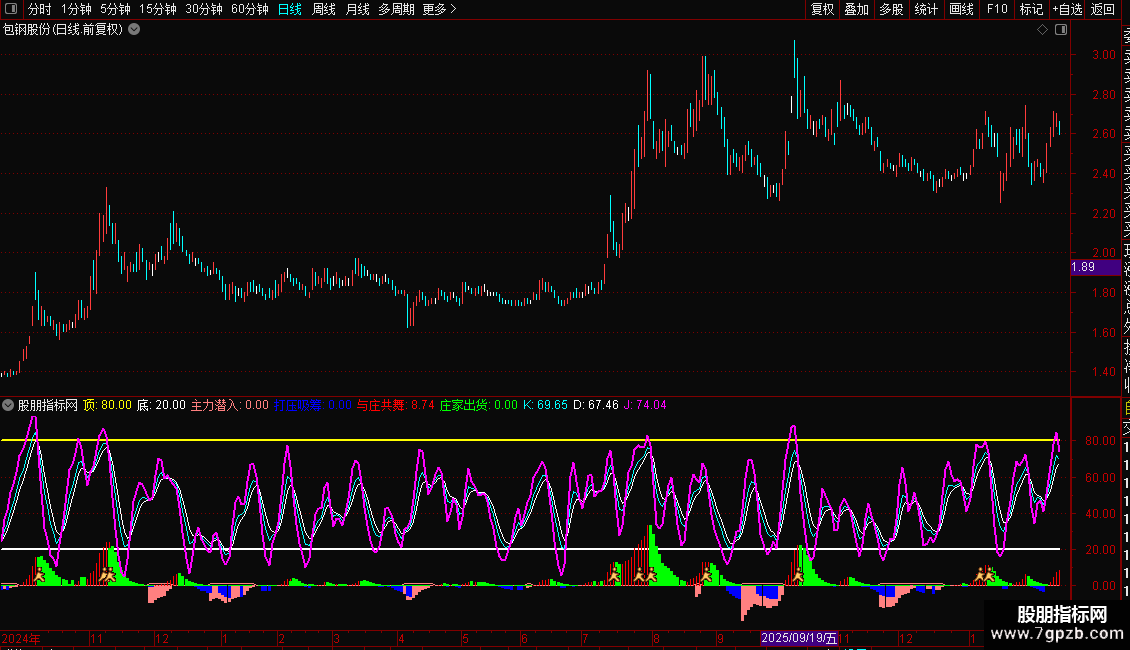The width and height of the screenshot is (1130, 650).
Task: Click the purple 1.89 price tag
Action: pos(1095,267)
